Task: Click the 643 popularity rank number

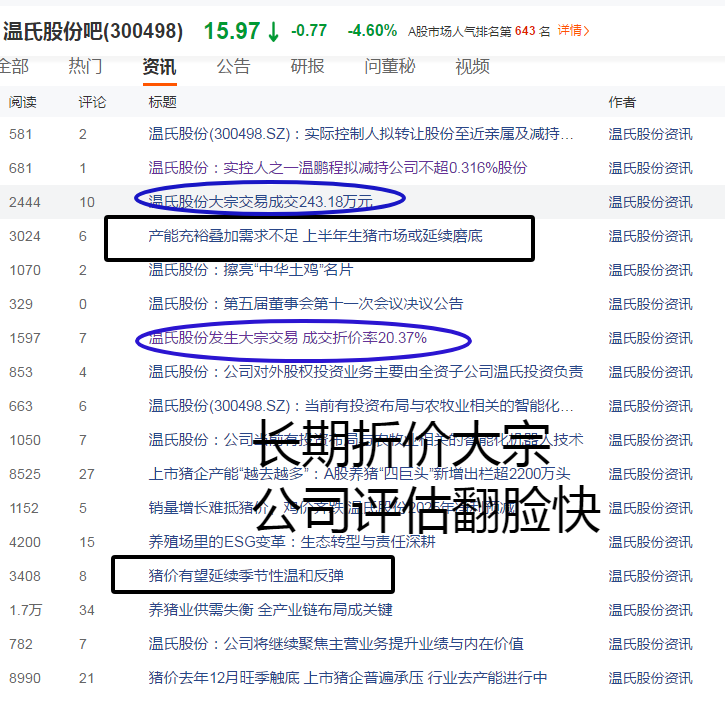Action: coord(525,31)
